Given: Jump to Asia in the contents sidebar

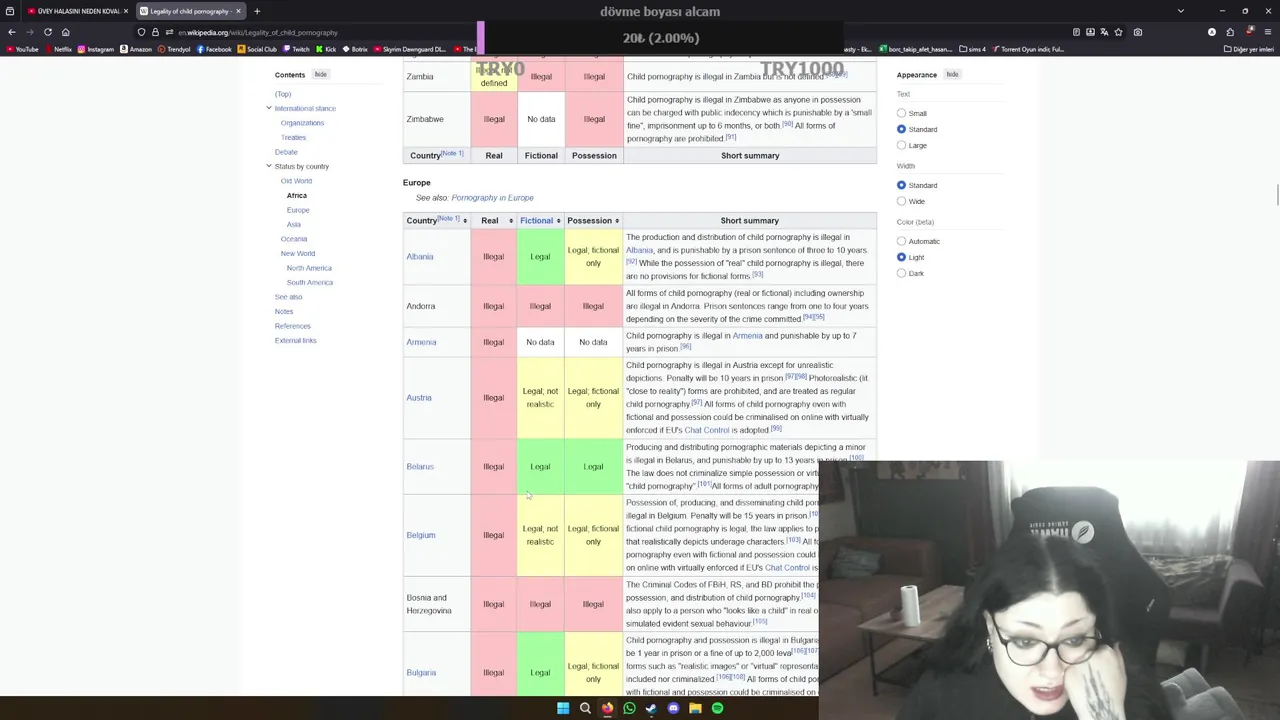Looking at the screenshot, I should (294, 224).
